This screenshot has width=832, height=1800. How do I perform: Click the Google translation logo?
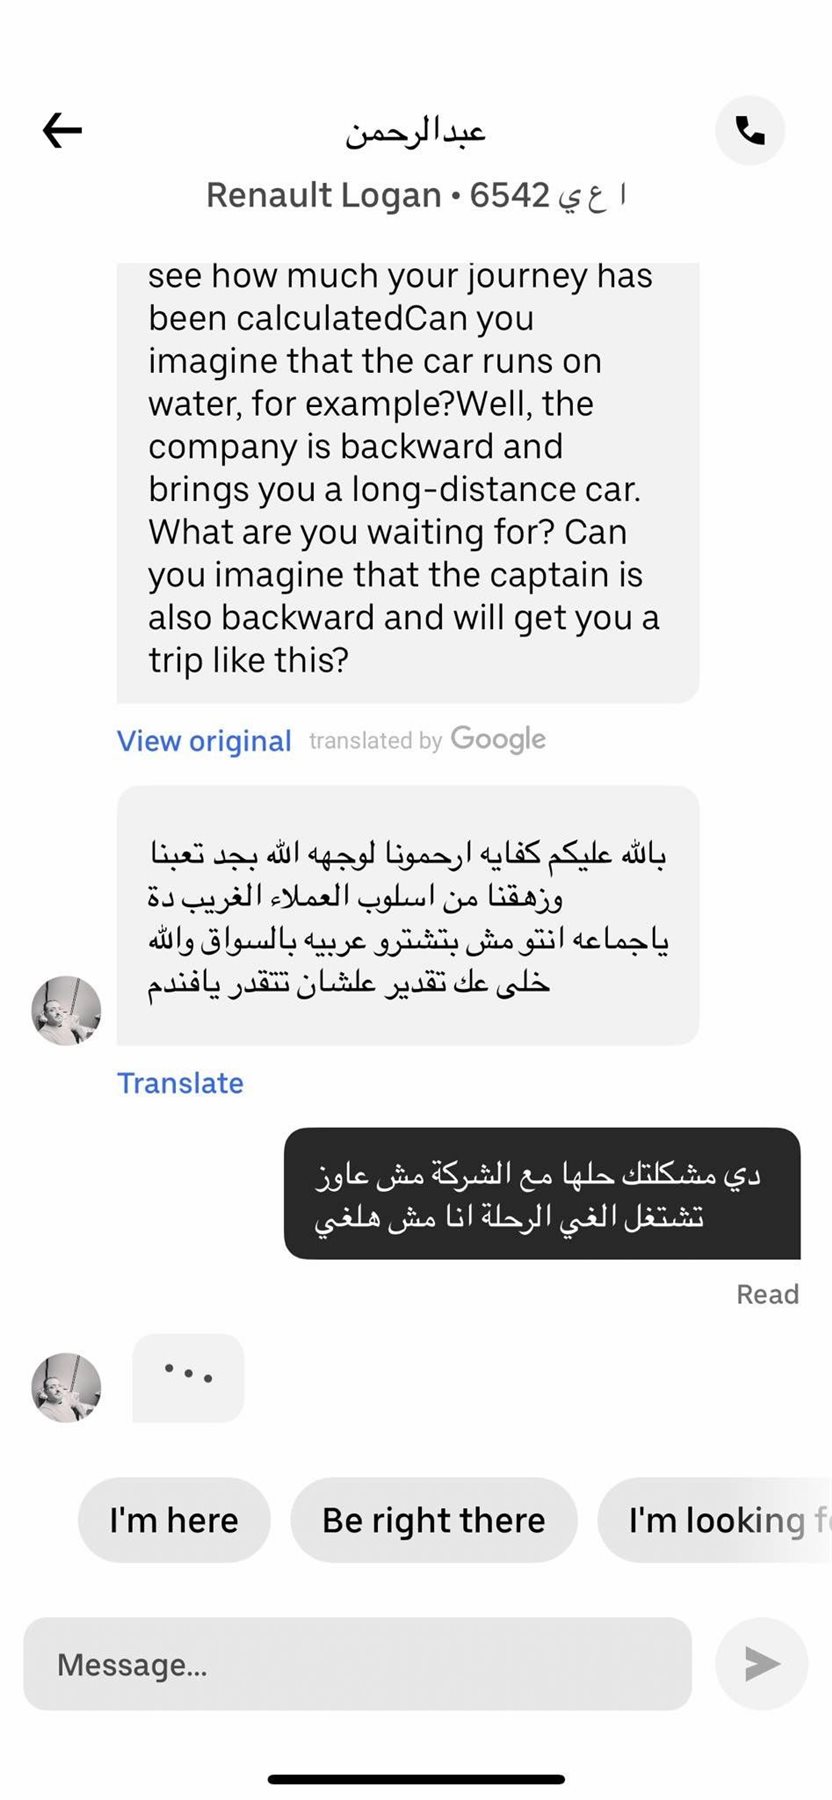(498, 739)
